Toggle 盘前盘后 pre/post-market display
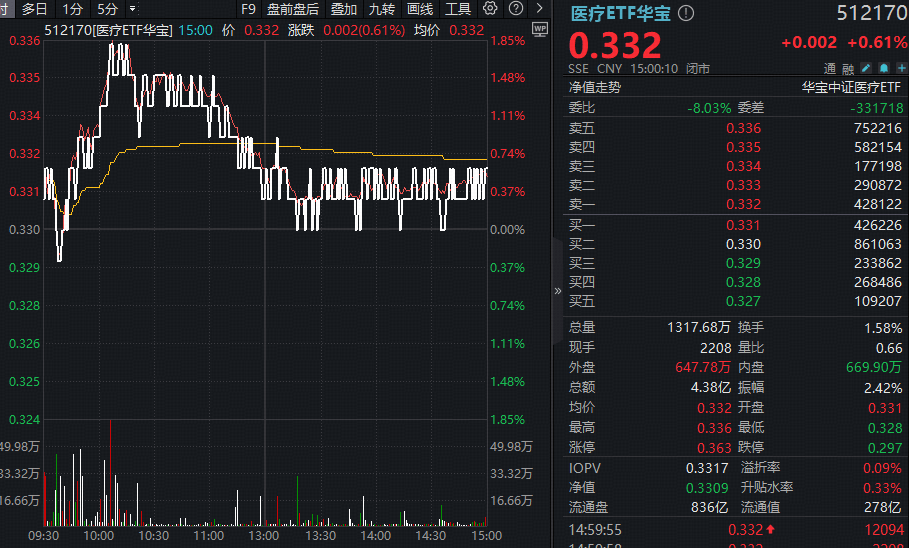909x548 pixels. (x=292, y=9)
